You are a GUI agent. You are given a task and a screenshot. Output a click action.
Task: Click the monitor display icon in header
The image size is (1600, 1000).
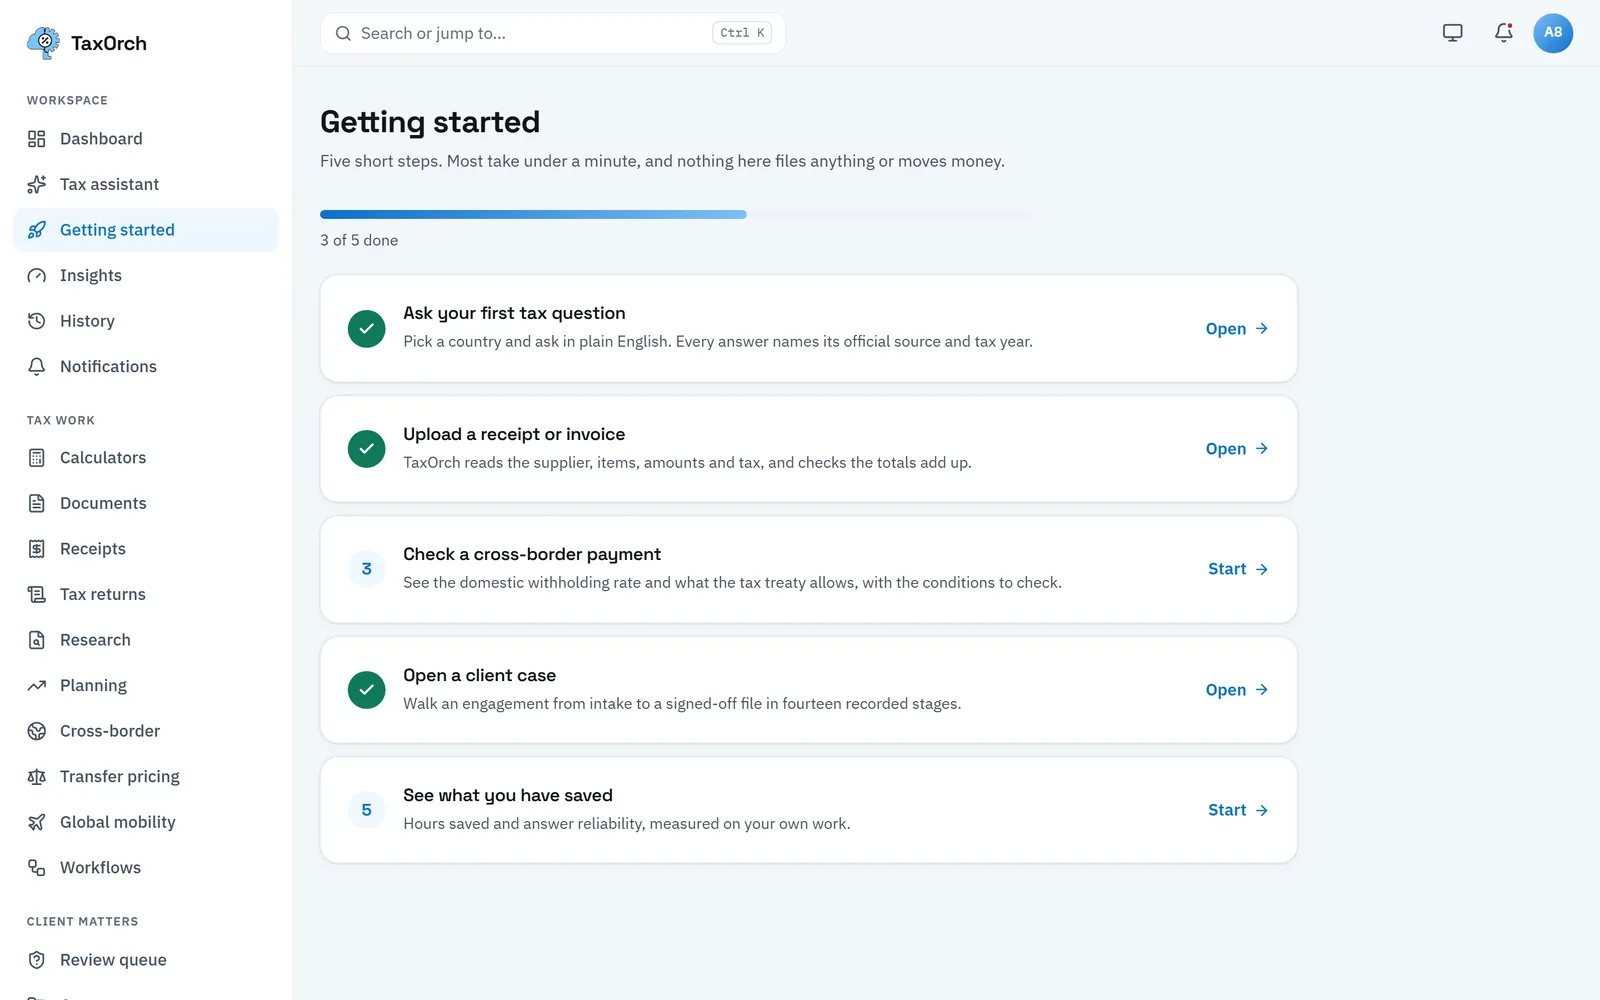click(x=1453, y=33)
